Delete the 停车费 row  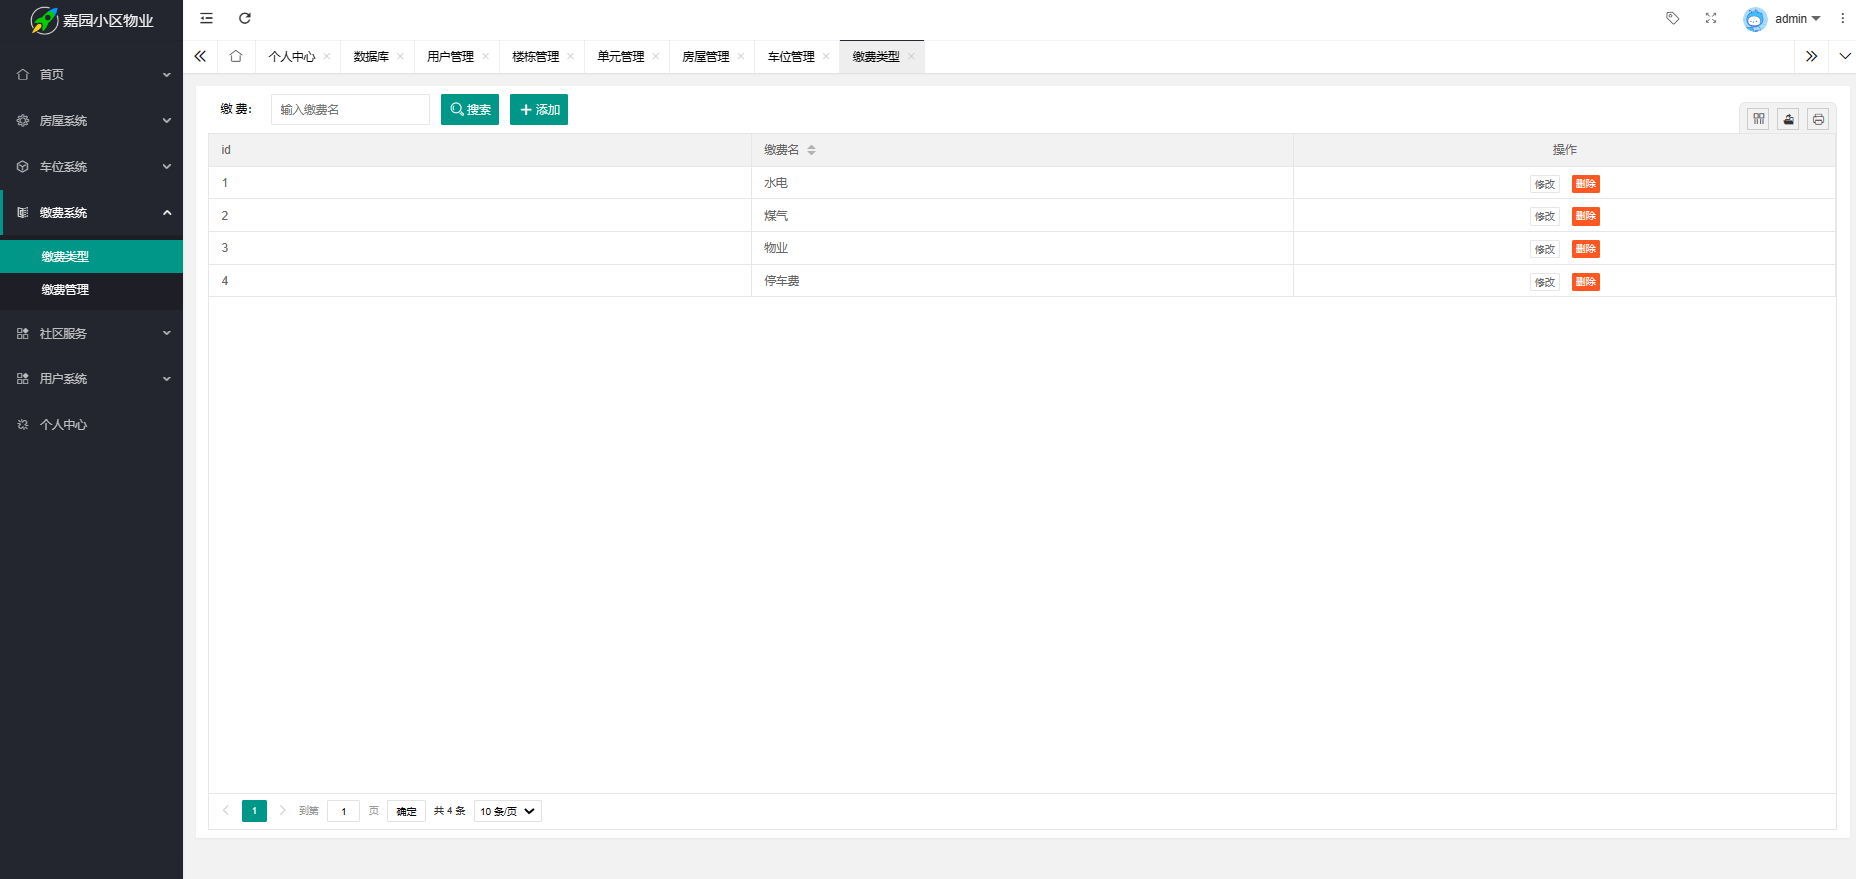pos(1586,282)
